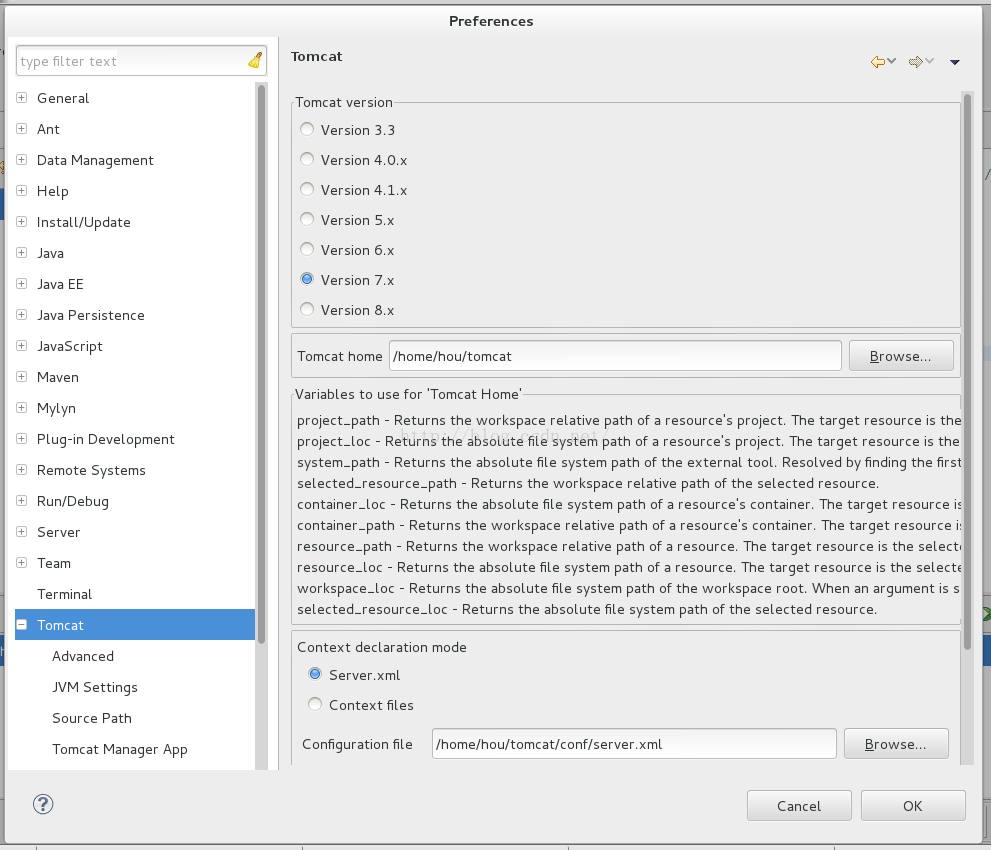991x850 pixels.
Task: Expand the Help preferences node
Action: coord(21,190)
